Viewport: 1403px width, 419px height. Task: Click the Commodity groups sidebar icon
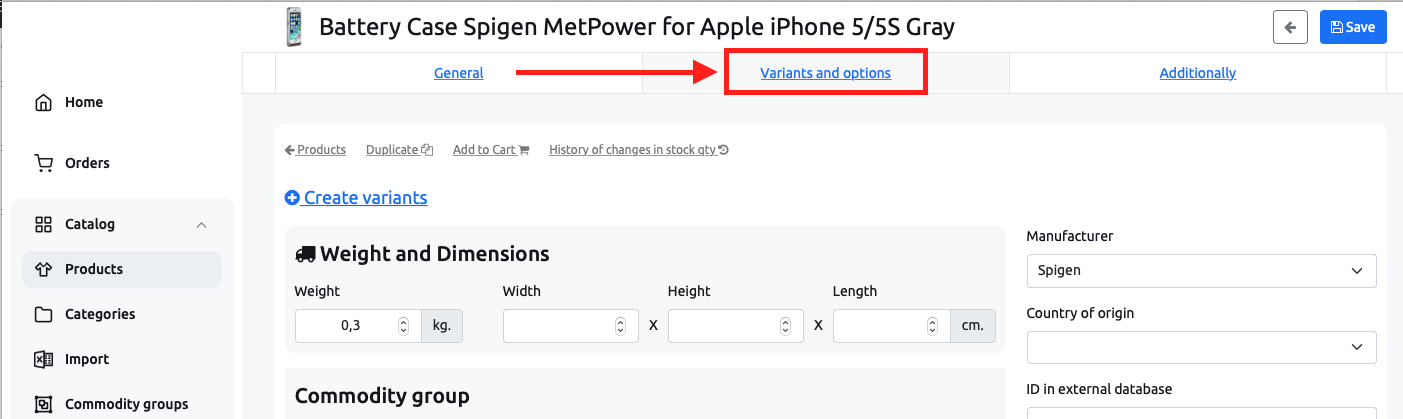tap(43, 404)
